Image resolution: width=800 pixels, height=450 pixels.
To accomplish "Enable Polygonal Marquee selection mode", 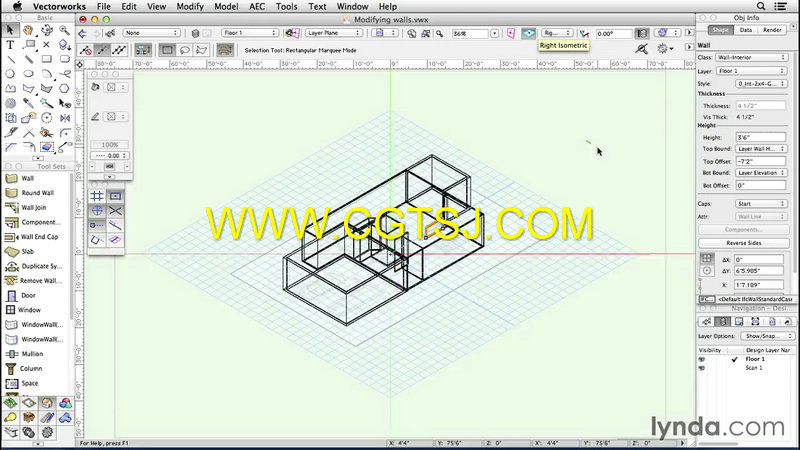I will [202, 50].
